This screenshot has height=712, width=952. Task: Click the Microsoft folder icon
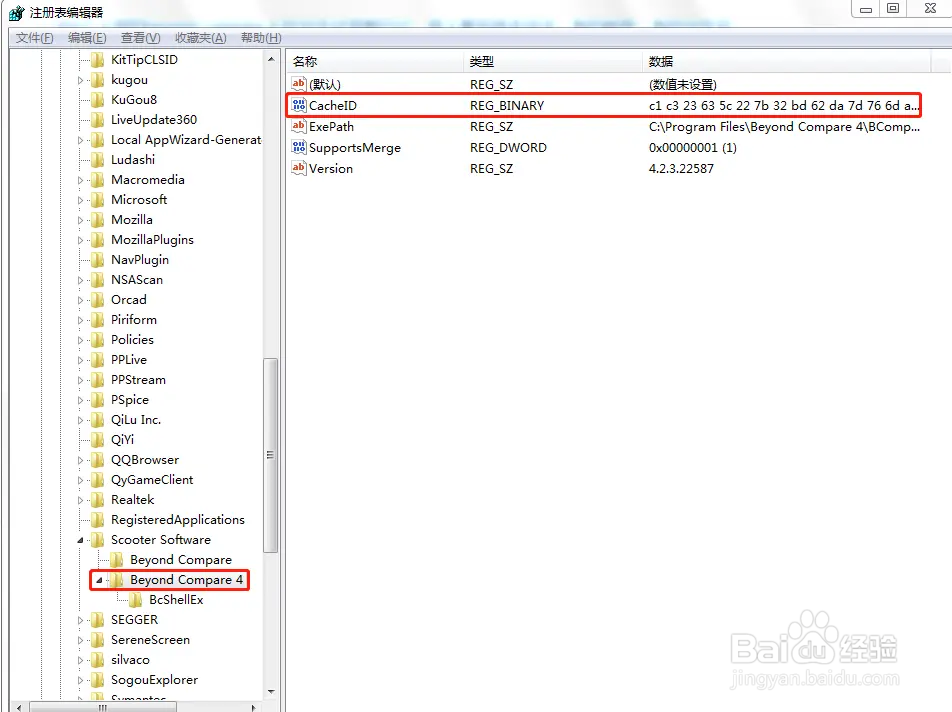coord(98,200)
